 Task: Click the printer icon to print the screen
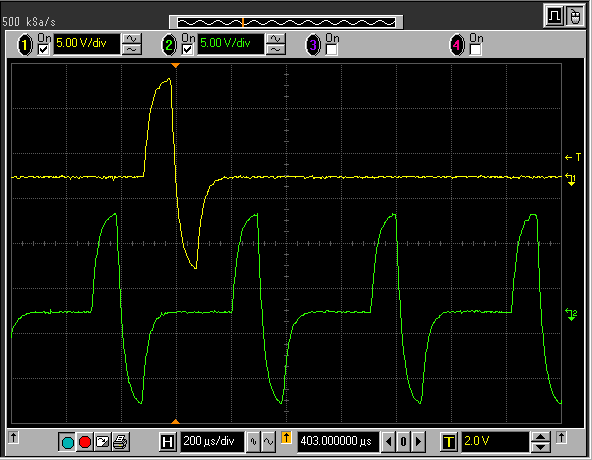pyautogui.click(x=120, y=441)
